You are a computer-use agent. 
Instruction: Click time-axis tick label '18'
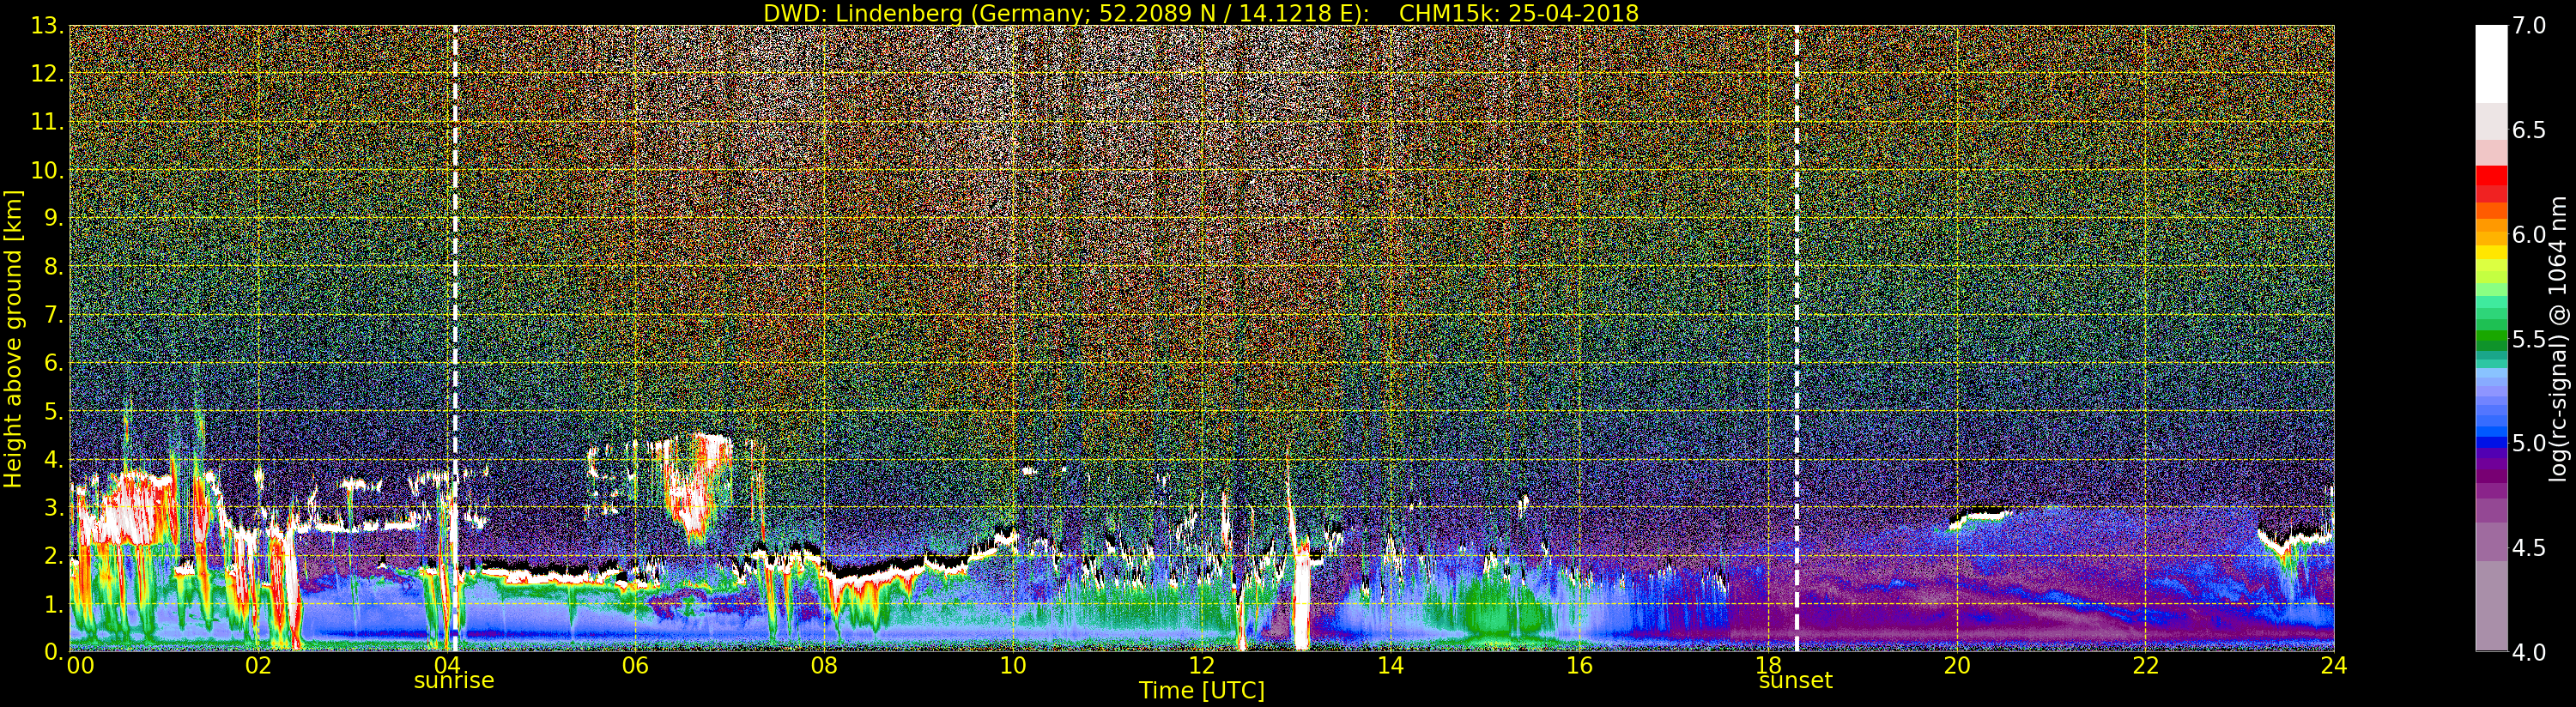click(x=1768, y=665)
